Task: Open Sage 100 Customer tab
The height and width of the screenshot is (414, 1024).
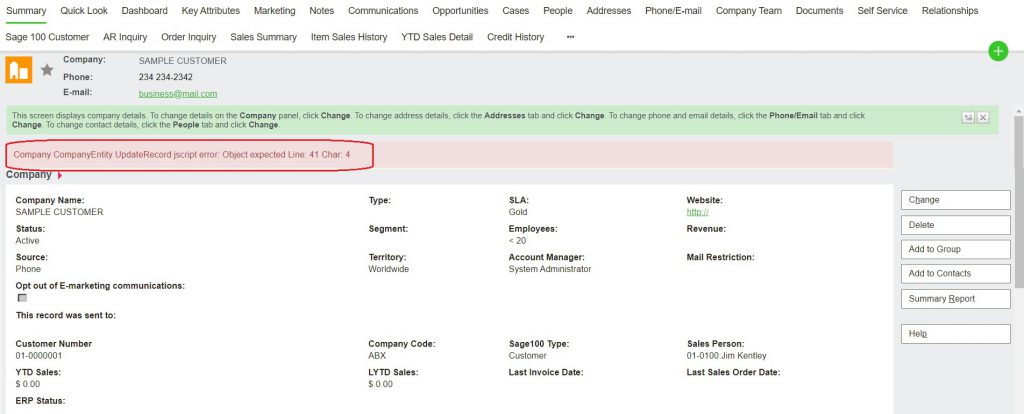Action: coord(47,37)
